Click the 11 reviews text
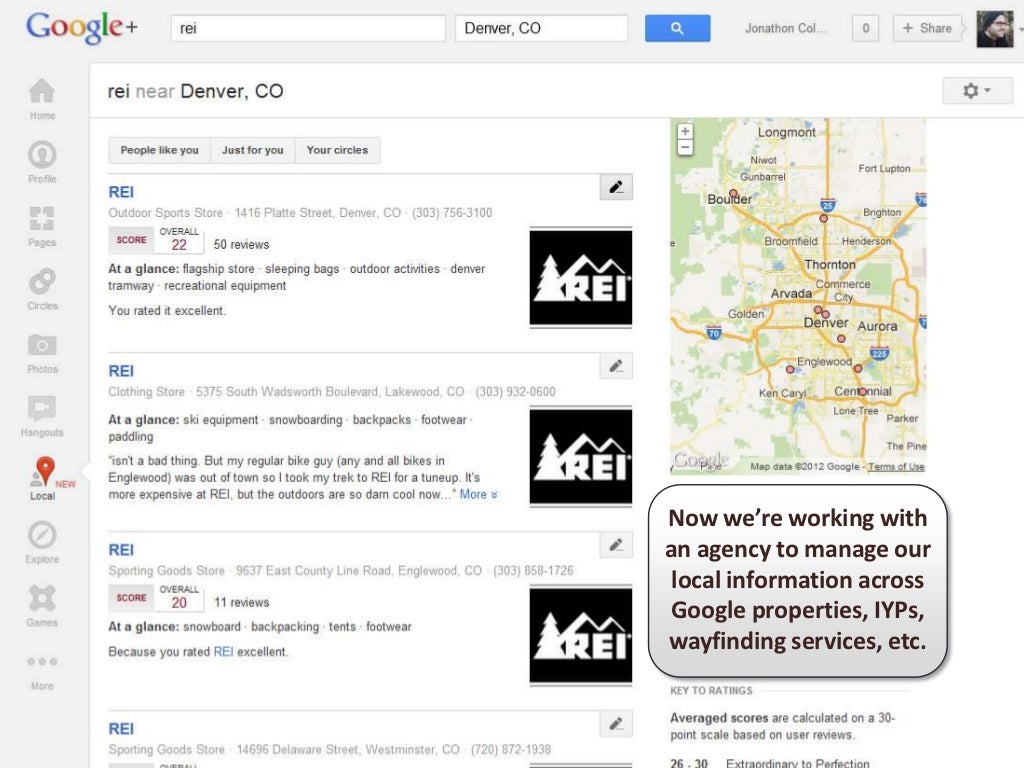Screen dimensions: 1024x768 pyautogui.click(x=242, y=602)
